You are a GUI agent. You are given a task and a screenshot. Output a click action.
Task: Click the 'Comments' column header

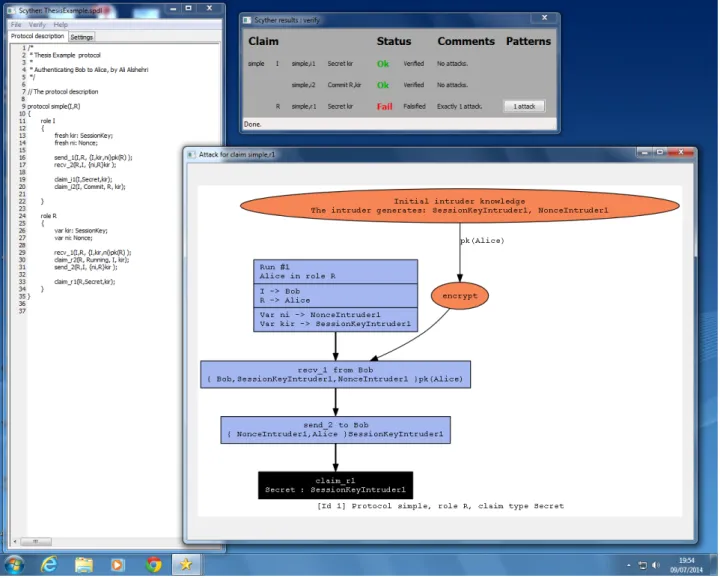pos(467,41)
